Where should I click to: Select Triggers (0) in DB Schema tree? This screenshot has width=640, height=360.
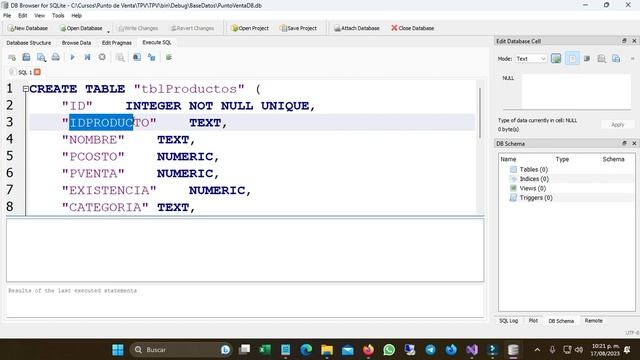pyautogui.click(x=536, y=198)
